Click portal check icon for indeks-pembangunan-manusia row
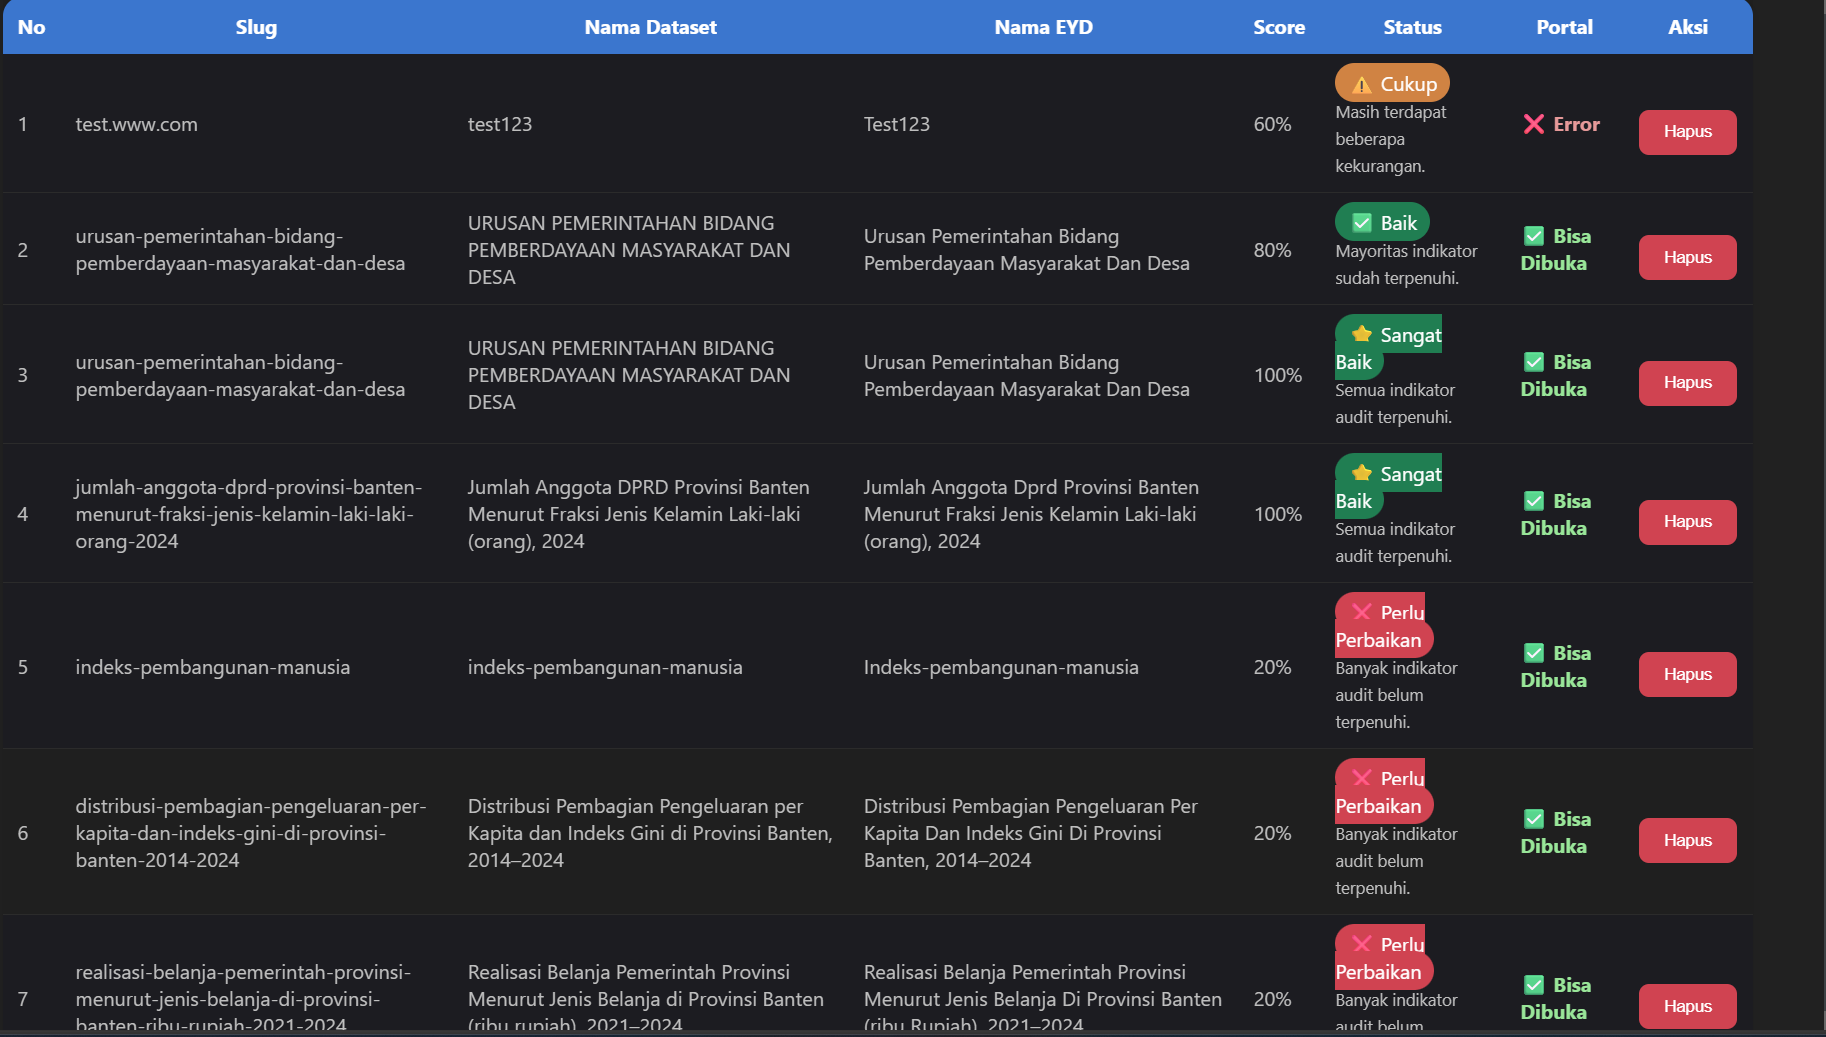 coord(1534,653)
